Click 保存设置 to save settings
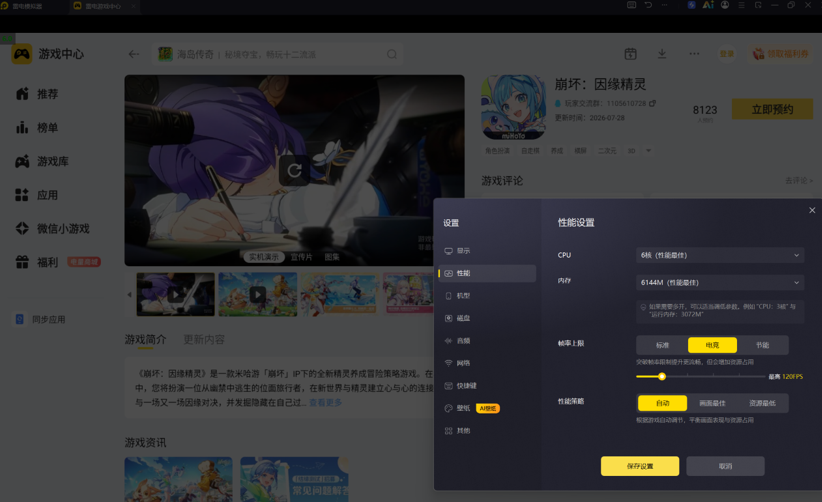This screenshot has height=502, width=822. [640, 466]
